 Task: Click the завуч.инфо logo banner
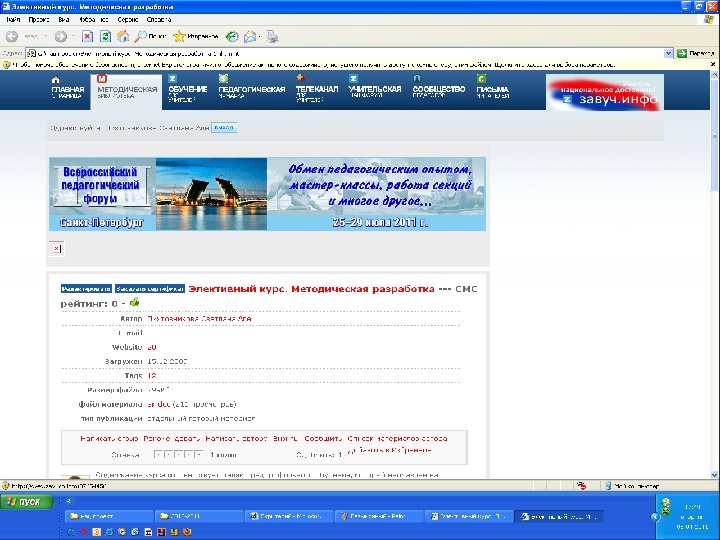point(605,93)
